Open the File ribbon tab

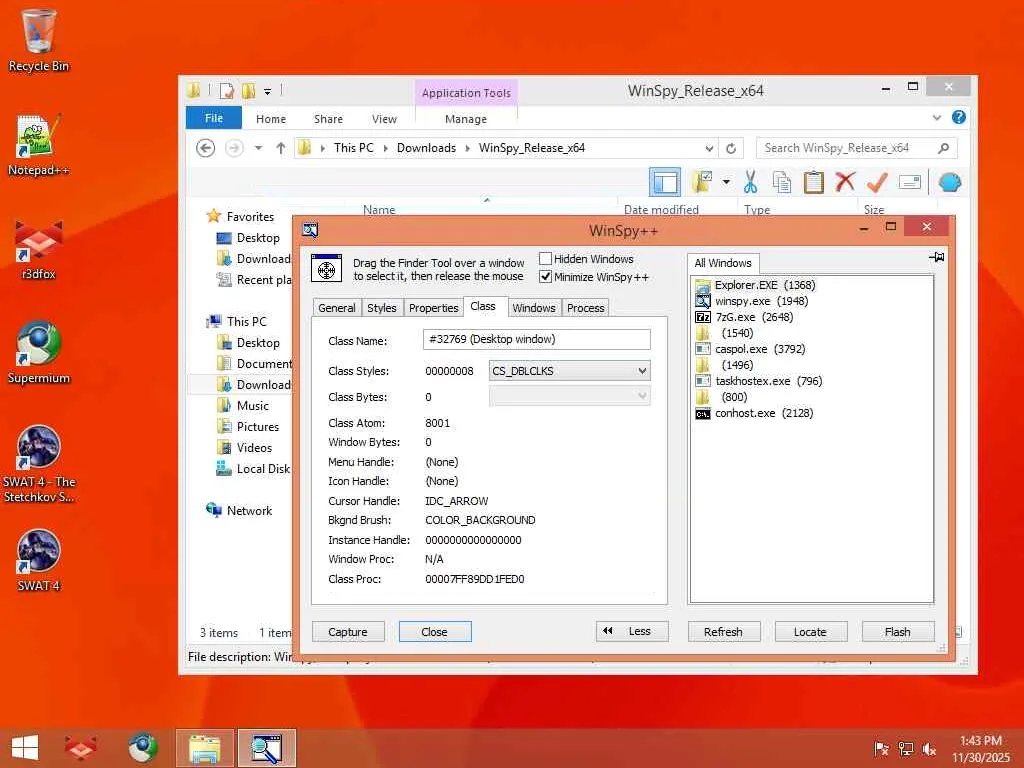(x=214, y=118)
